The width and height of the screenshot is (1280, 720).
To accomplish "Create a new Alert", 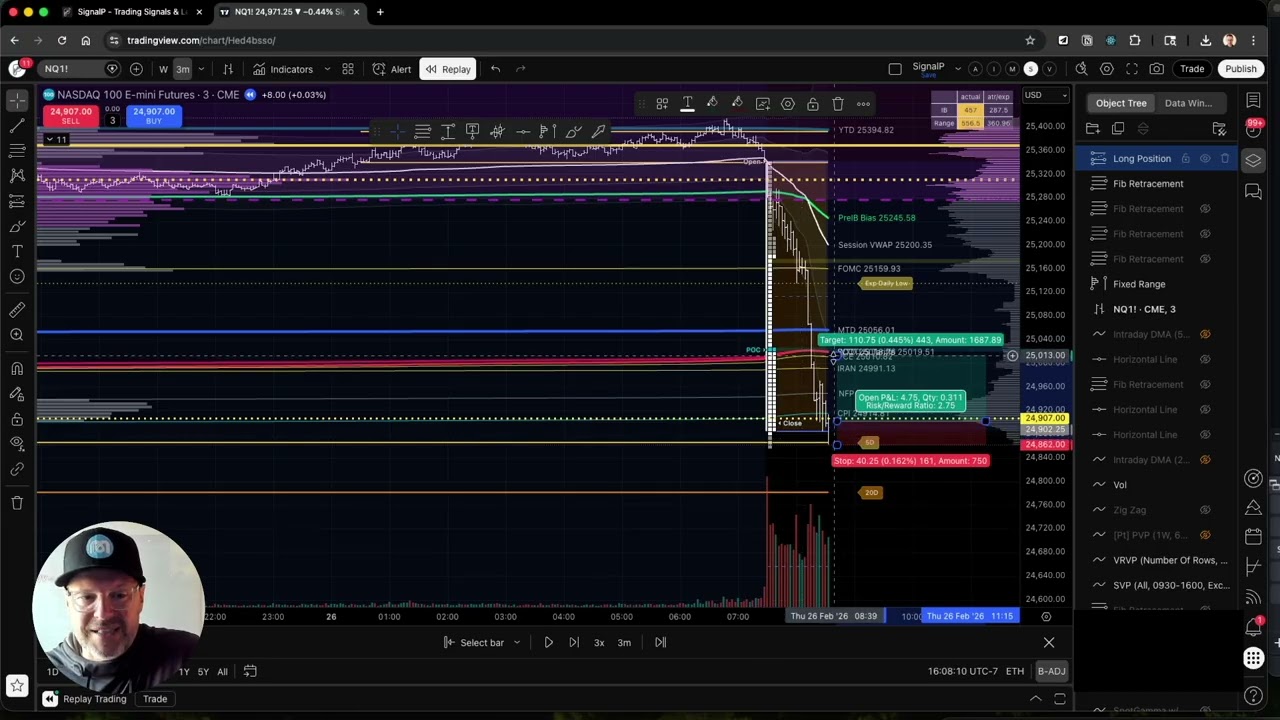I will click(x=392, y=69).
